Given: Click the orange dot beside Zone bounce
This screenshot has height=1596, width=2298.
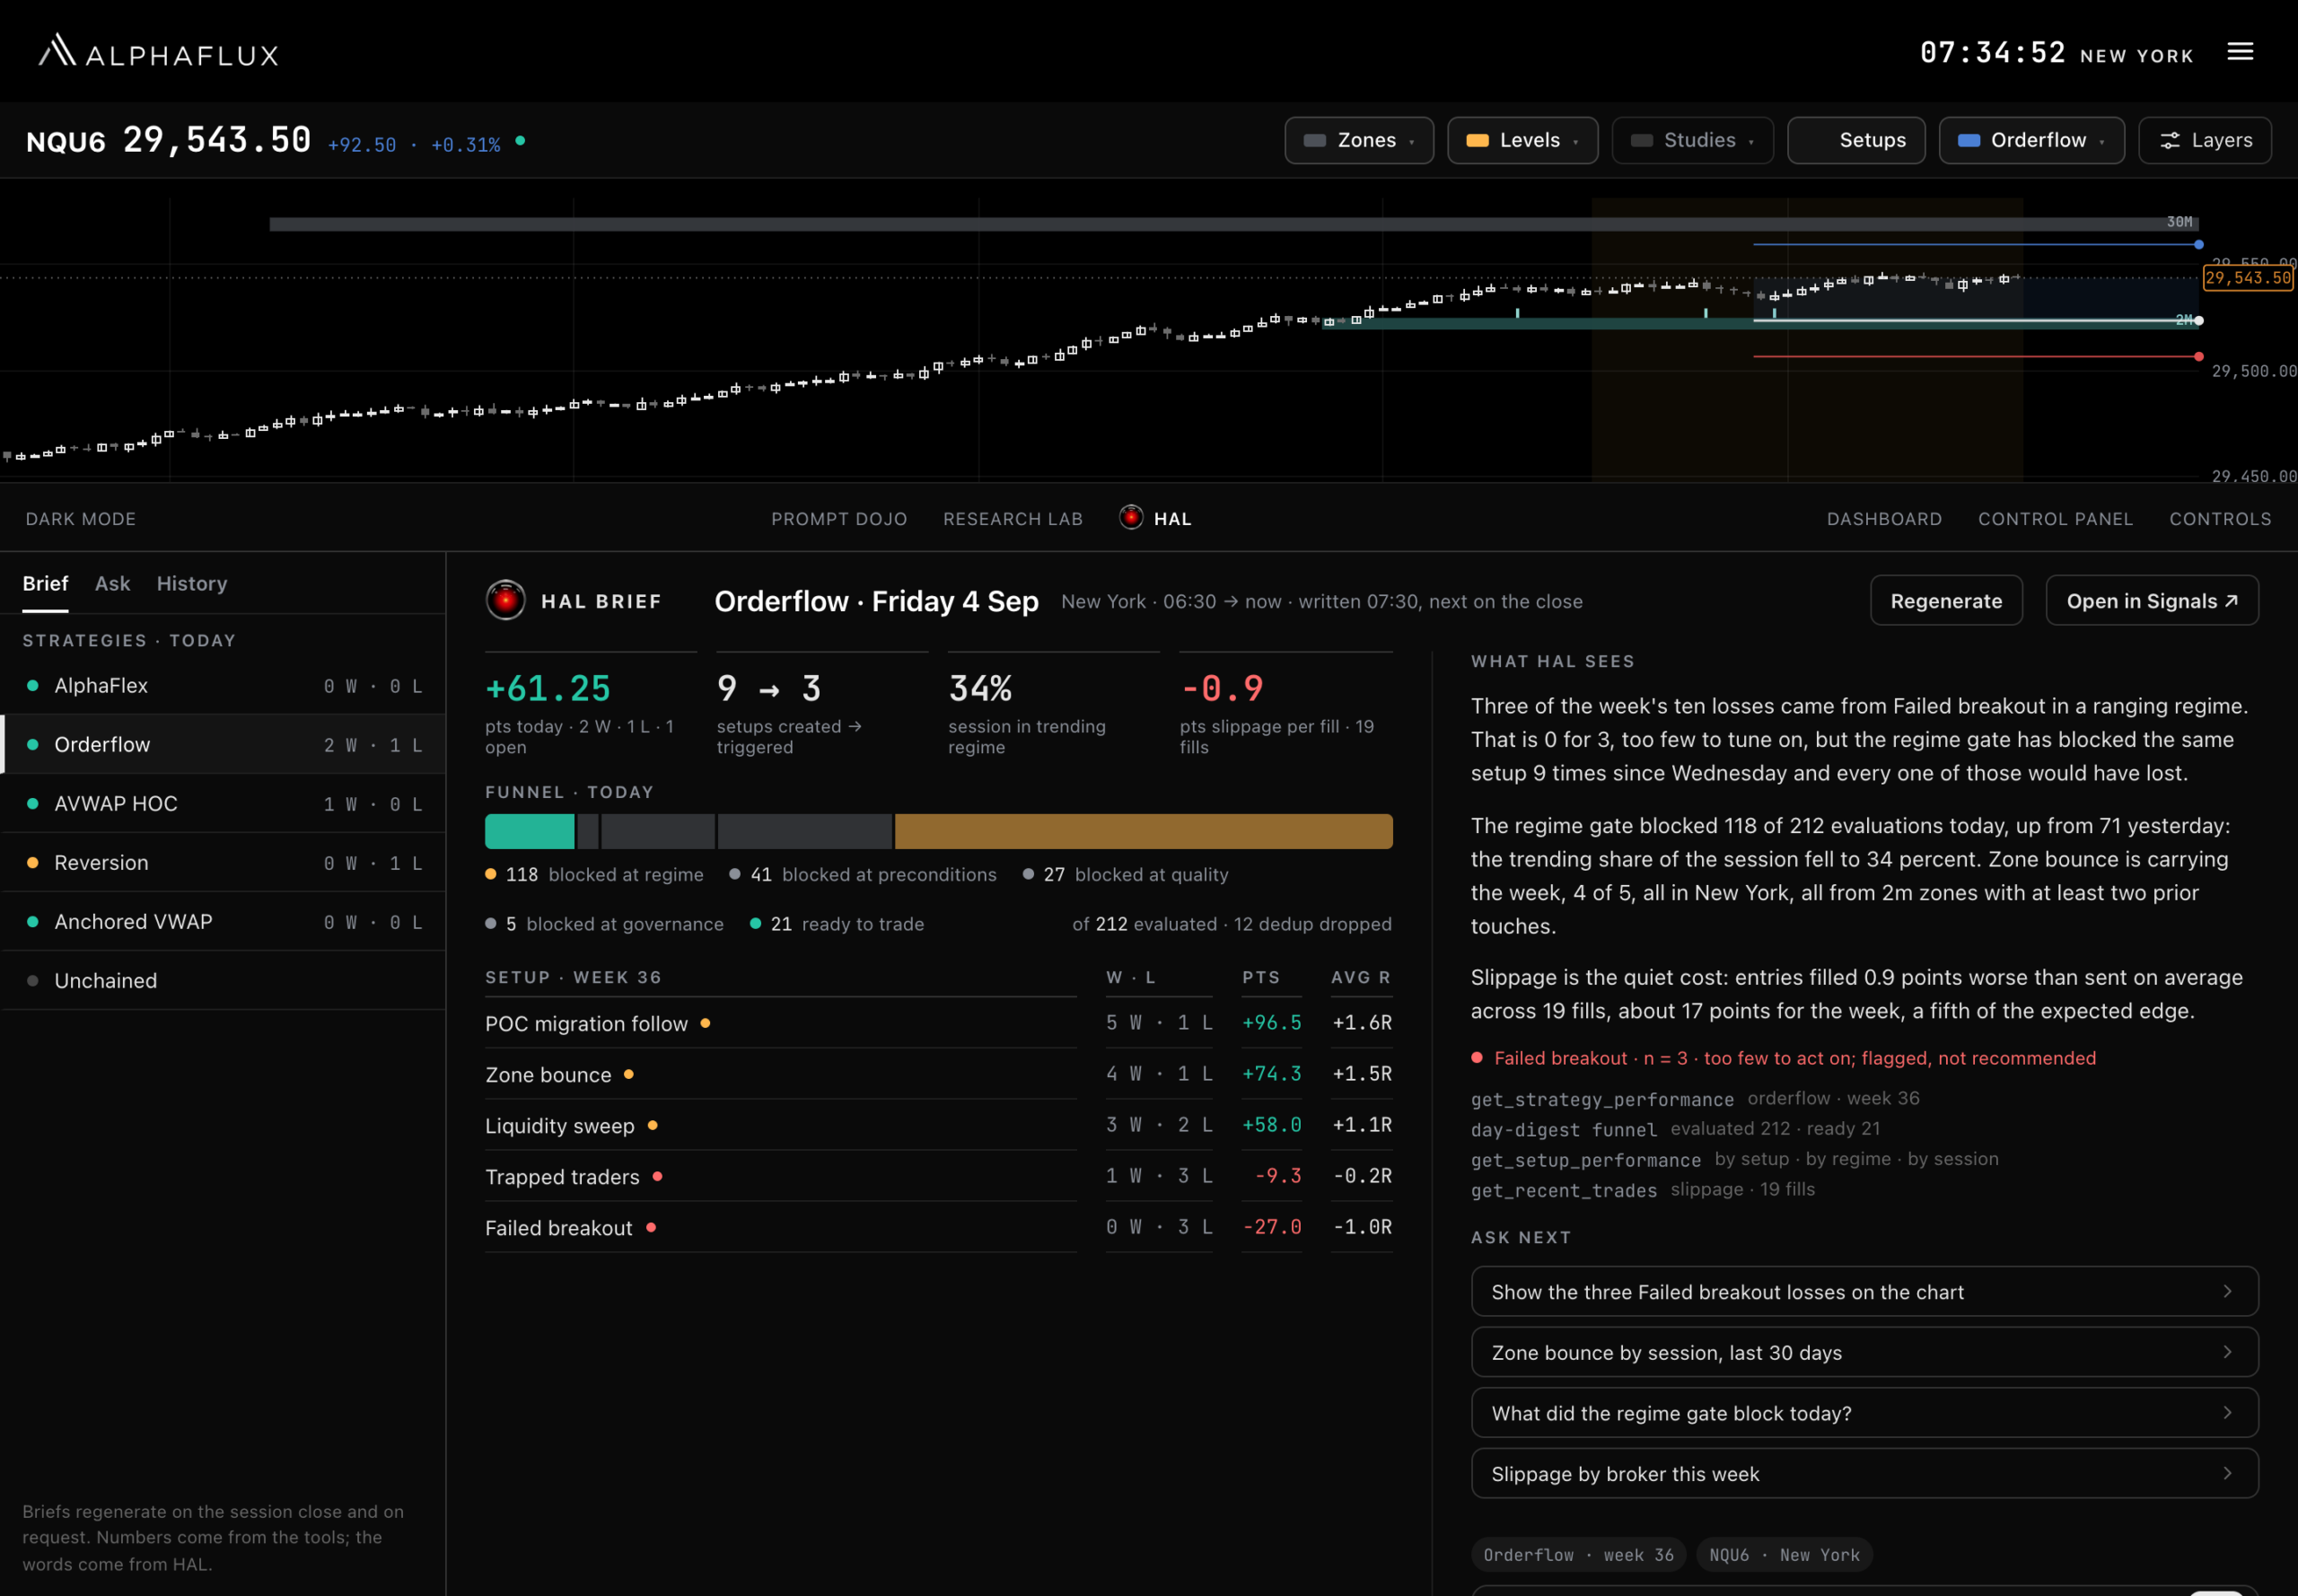Looking at the screenshot, I should (628, 1074).
